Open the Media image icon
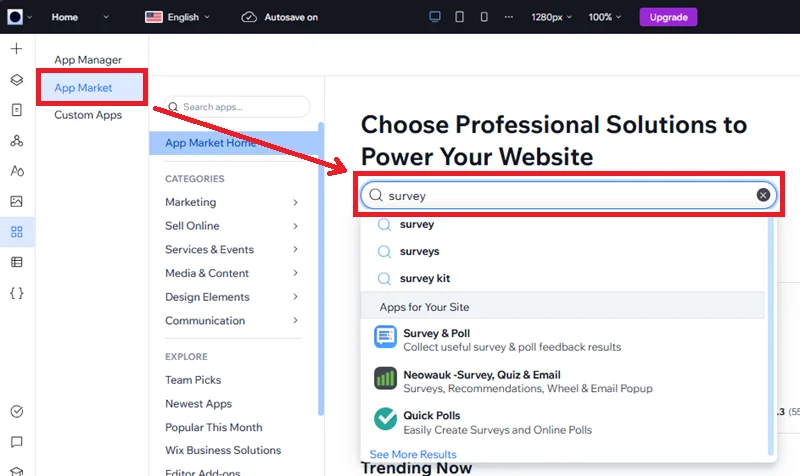Image resolution: width=800 pixels, height=476 pixels. pos(16,201)
